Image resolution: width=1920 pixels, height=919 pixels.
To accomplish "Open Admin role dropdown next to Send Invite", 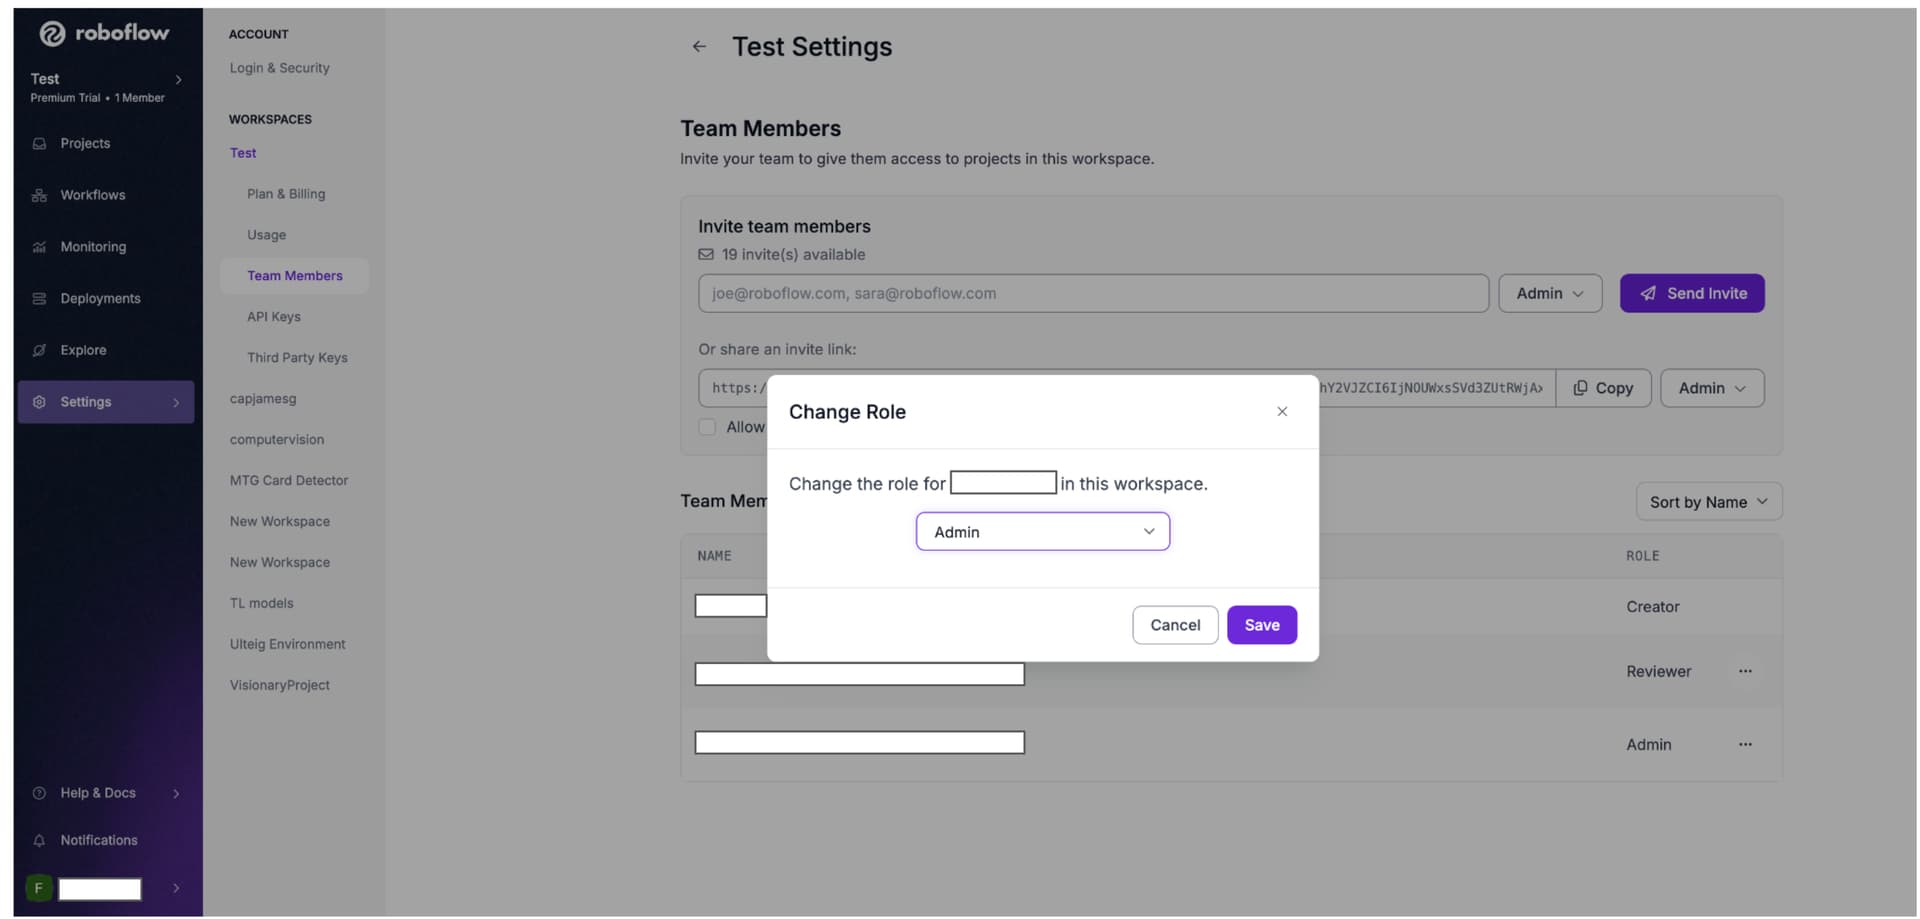I will (1550, 293).
